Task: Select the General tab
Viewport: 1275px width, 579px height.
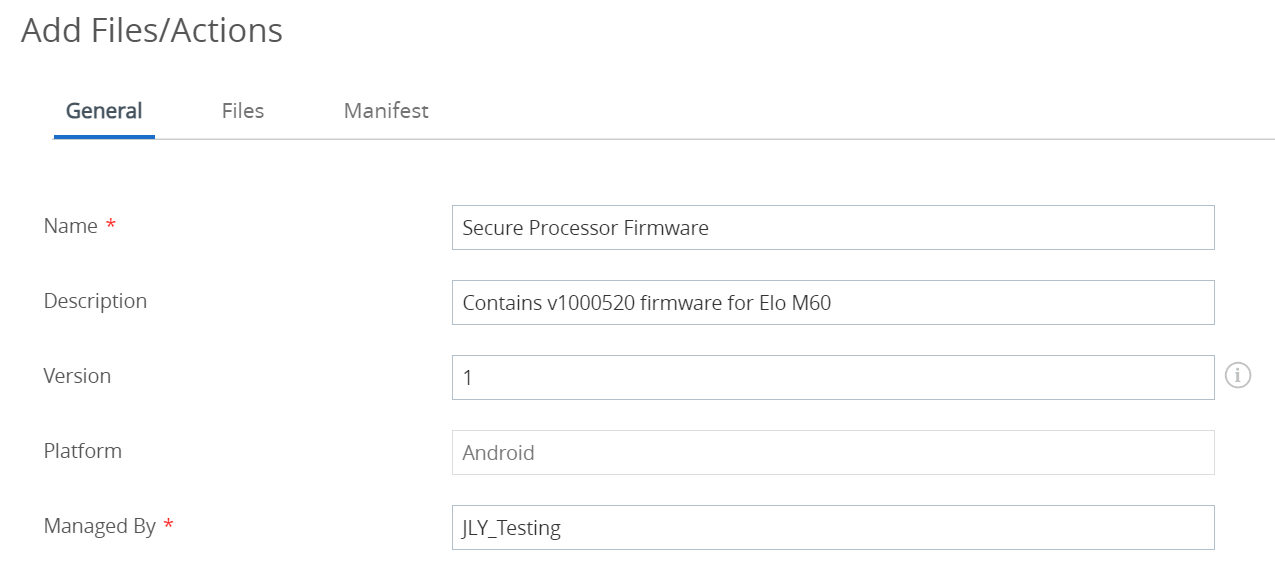Action: 104,110
